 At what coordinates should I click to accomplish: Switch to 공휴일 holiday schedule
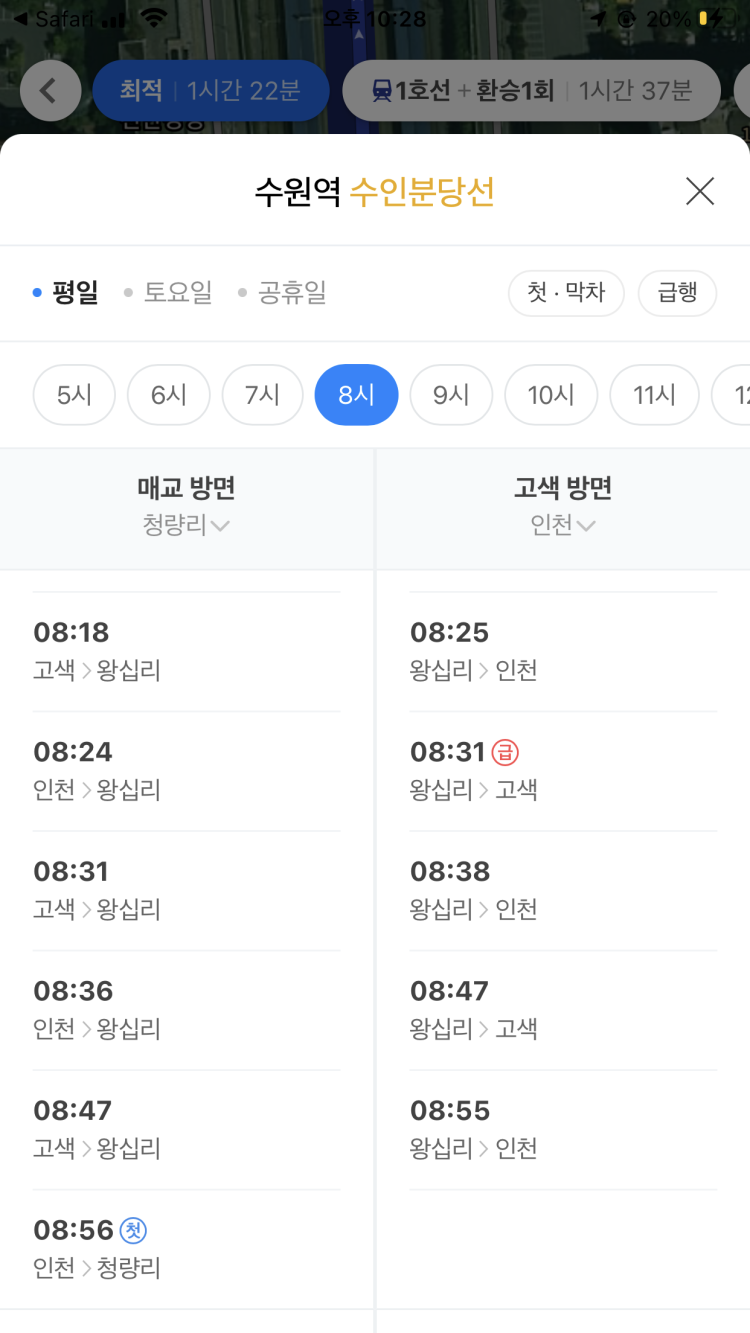[x=284, y=293]
